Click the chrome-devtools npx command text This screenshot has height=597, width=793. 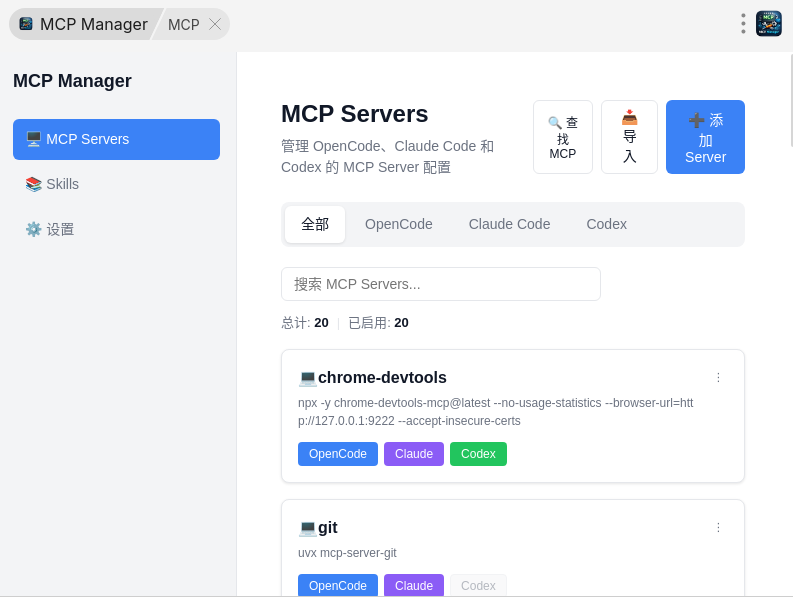coord(496,412)
